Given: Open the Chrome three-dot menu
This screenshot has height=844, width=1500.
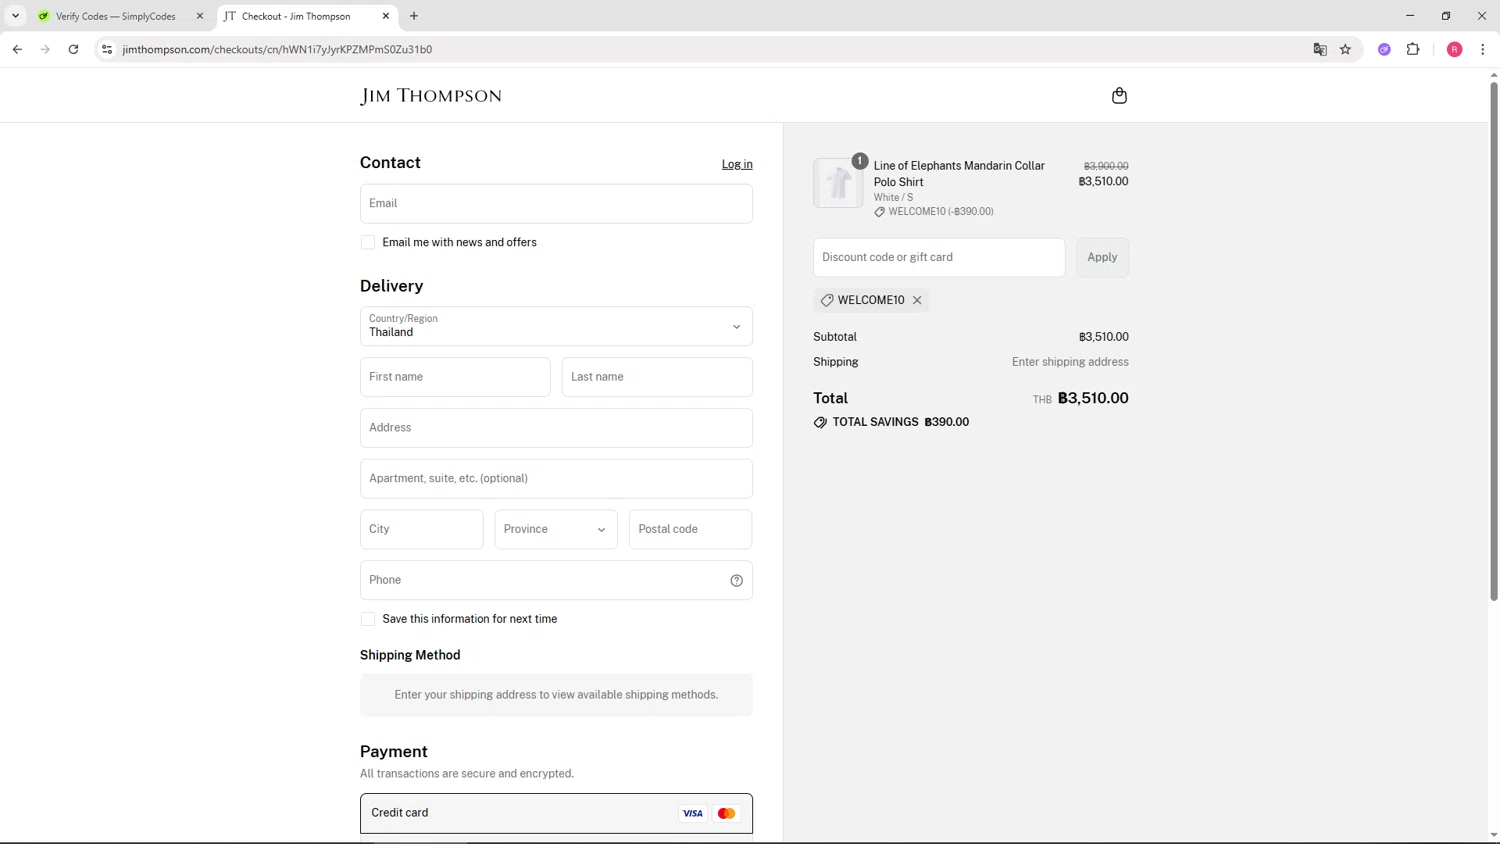Looking at the screenshot, I should [x=1483, y=49].
